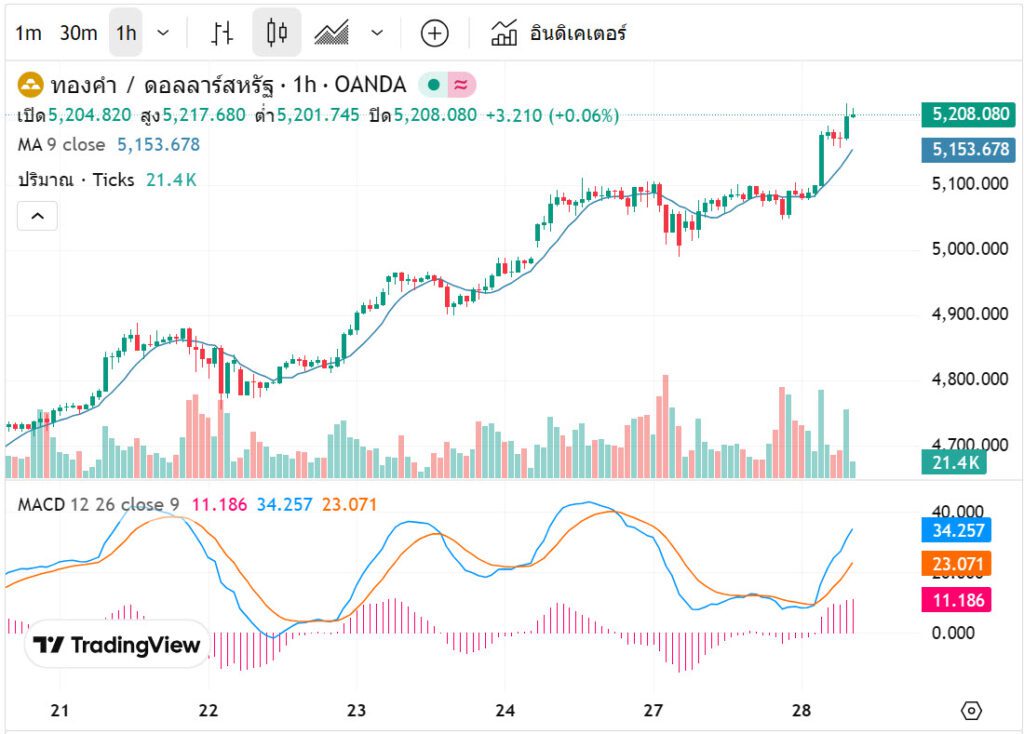The image size is (1024, 734).
Task: Select the 1h timeframe
Action: (x=126, y=33)
